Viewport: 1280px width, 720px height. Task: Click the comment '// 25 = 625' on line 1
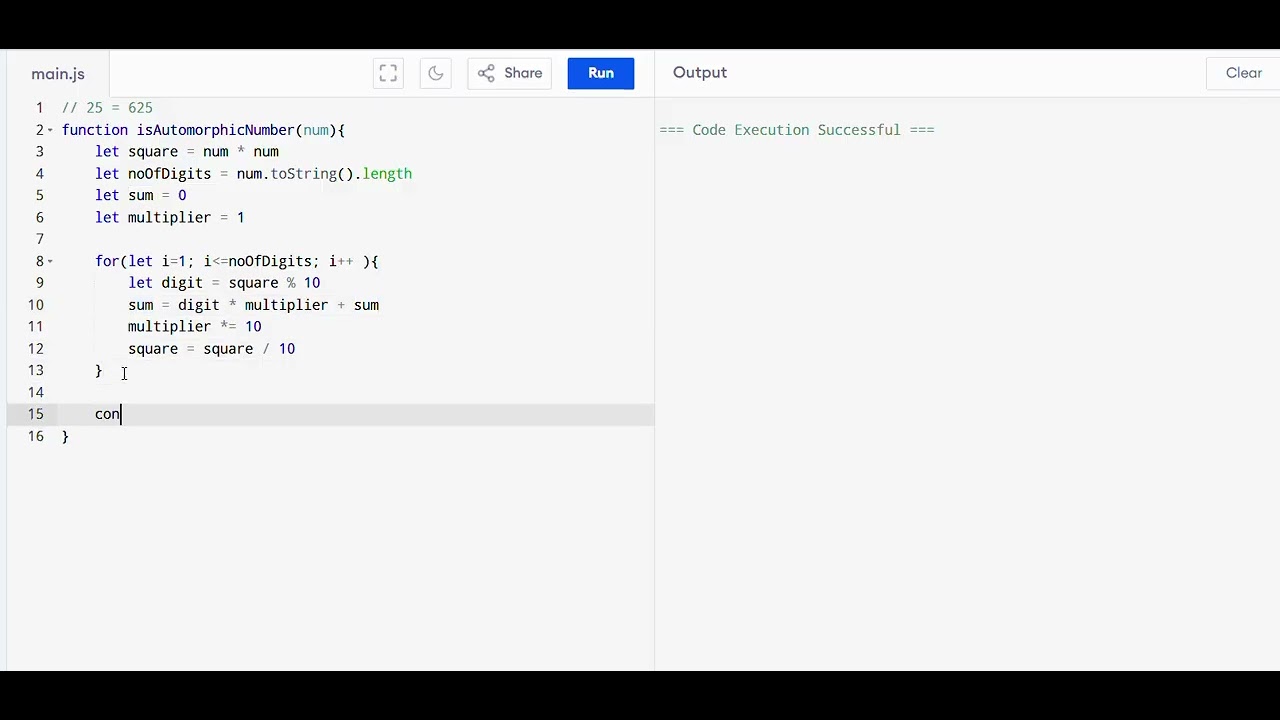pos(107,108)
